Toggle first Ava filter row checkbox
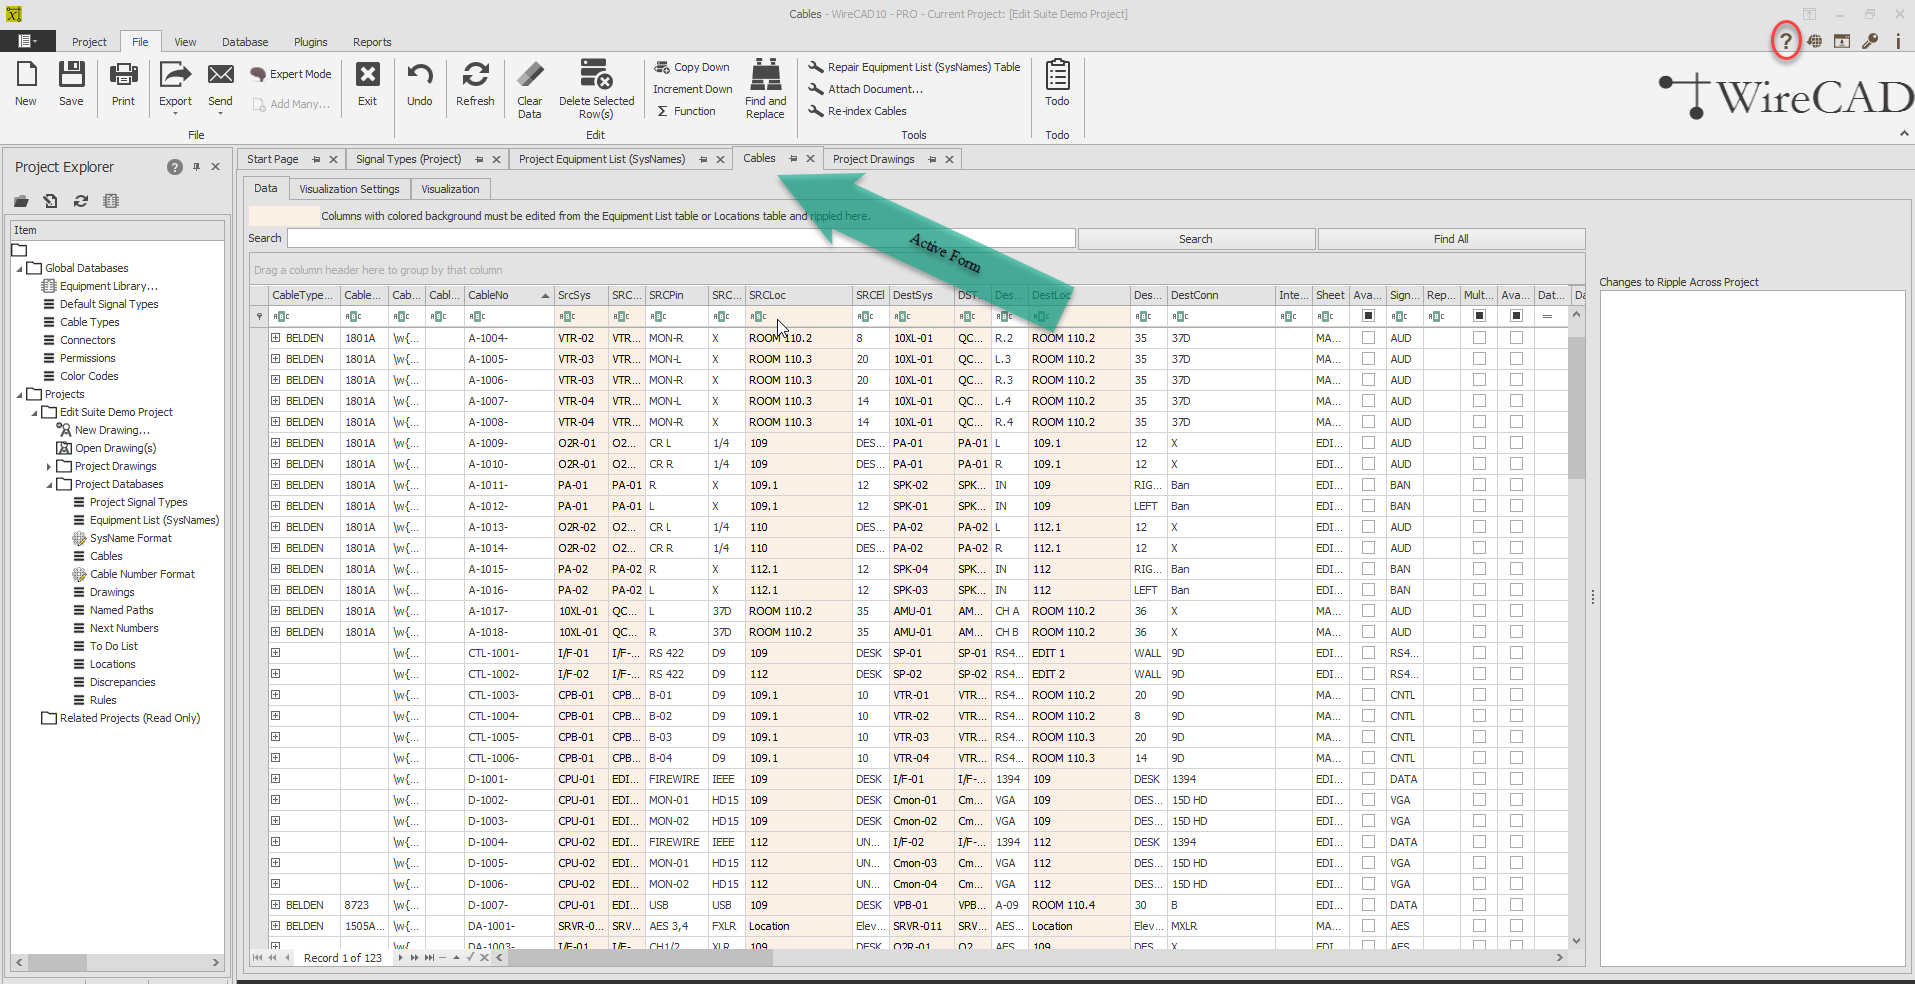The height and width of the screenshot is (984, 1915). [1368, 316]
